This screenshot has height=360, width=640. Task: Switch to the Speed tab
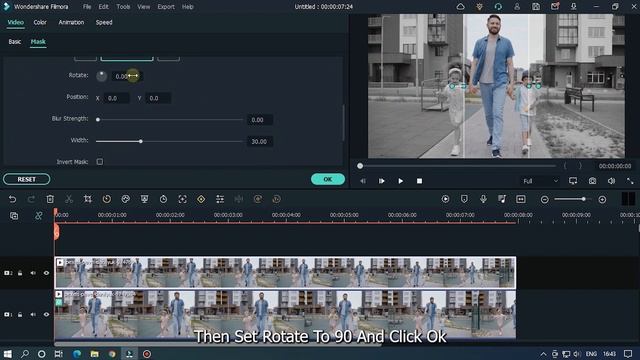click(104, 22)
